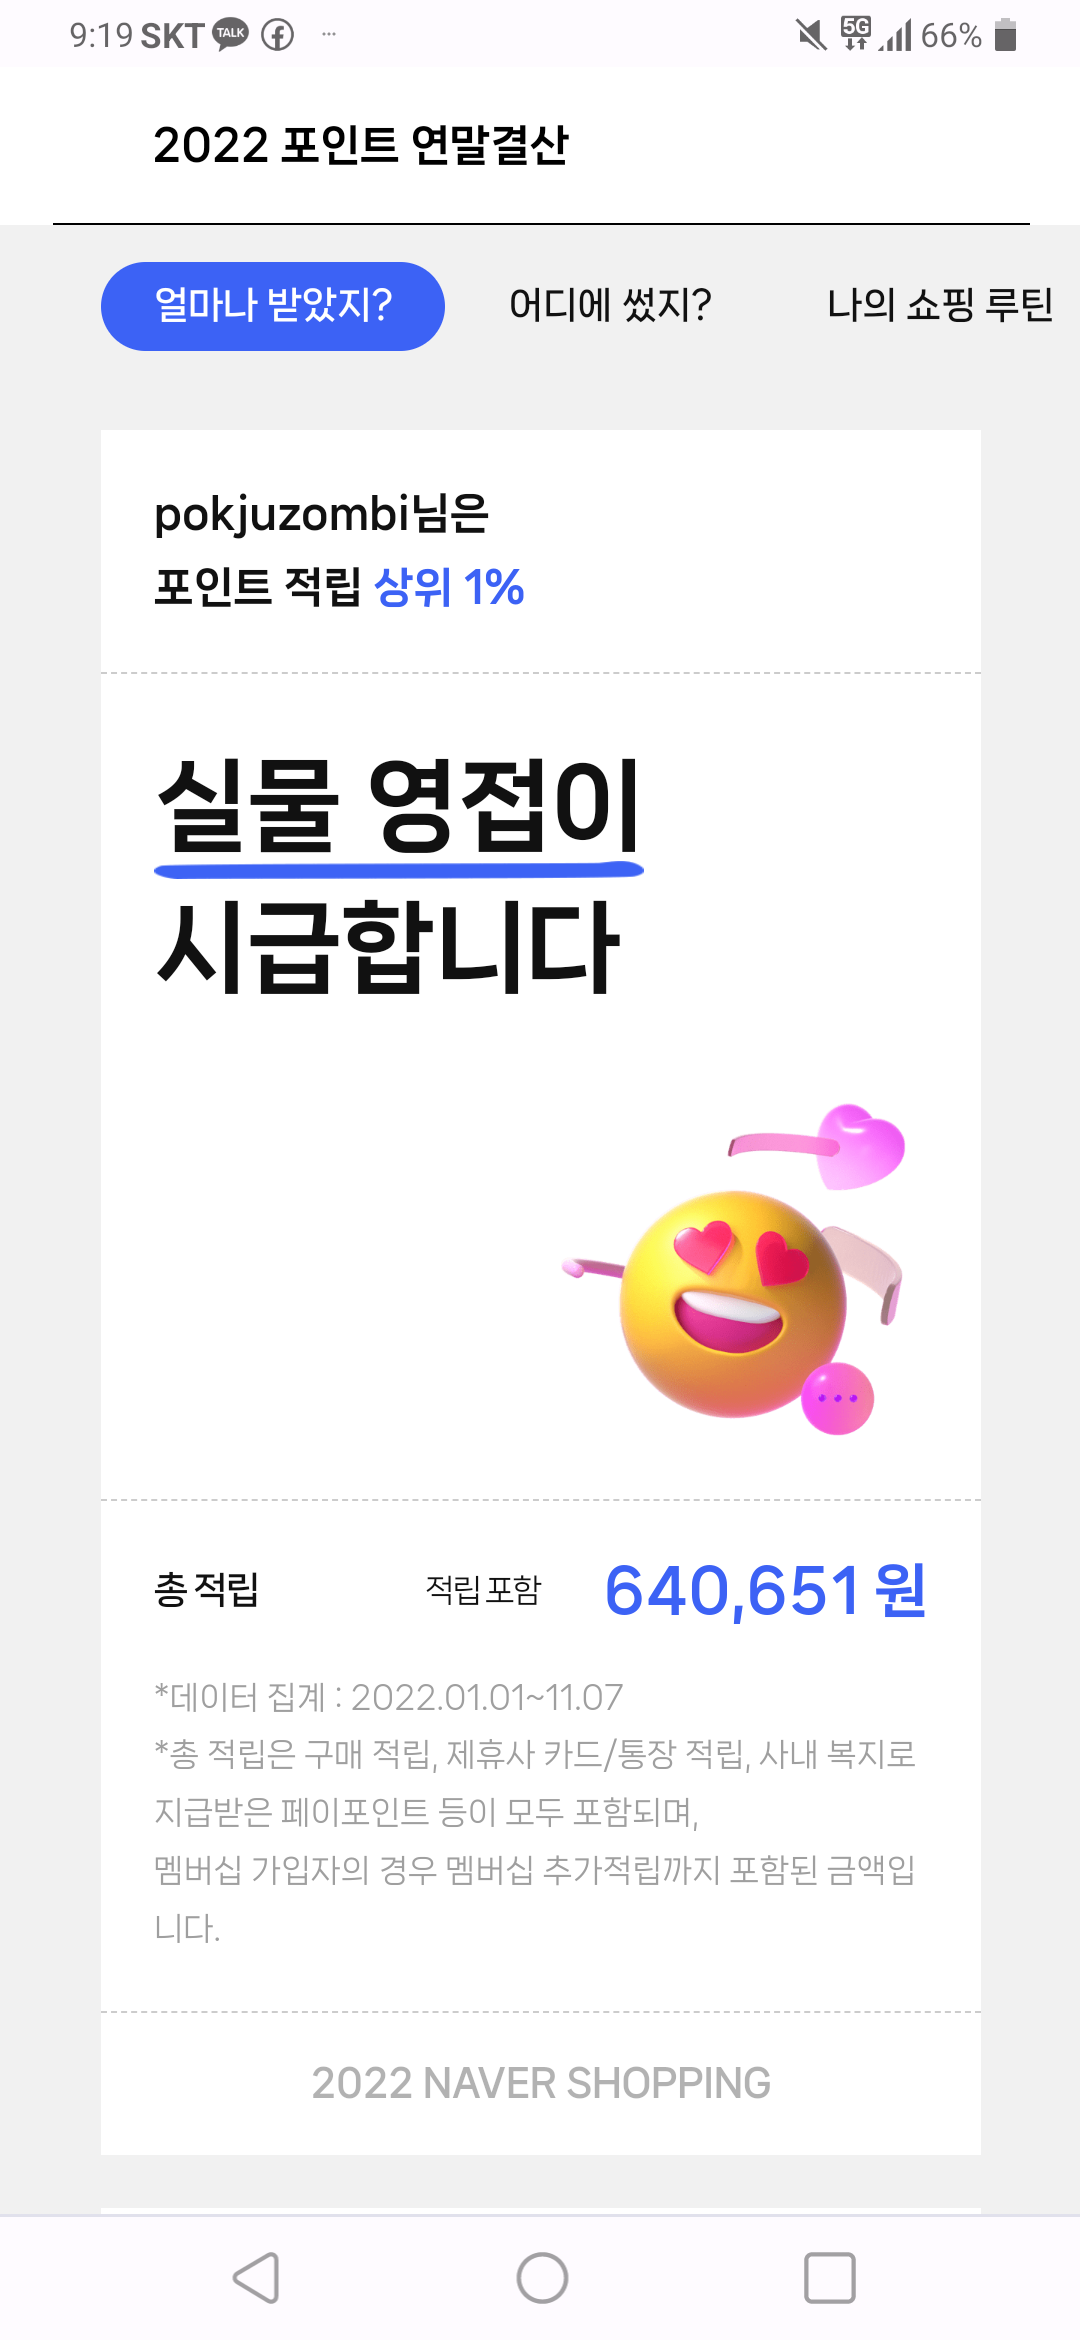Tap the pink heart graphic
The image size is (1080, 2340).
pos(860,1146)
